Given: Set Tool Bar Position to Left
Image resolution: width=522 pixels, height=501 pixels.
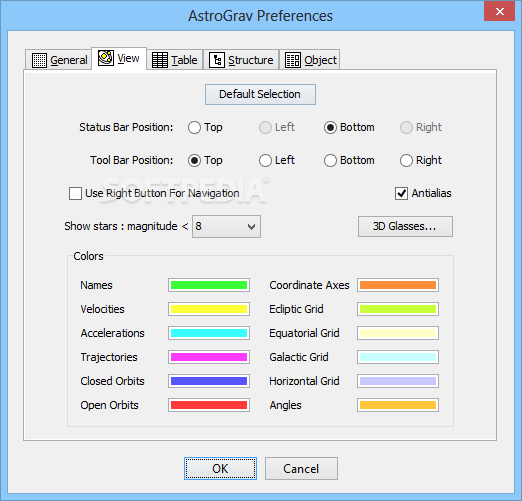Looking at the screenshot, I should tap(265, 160).
